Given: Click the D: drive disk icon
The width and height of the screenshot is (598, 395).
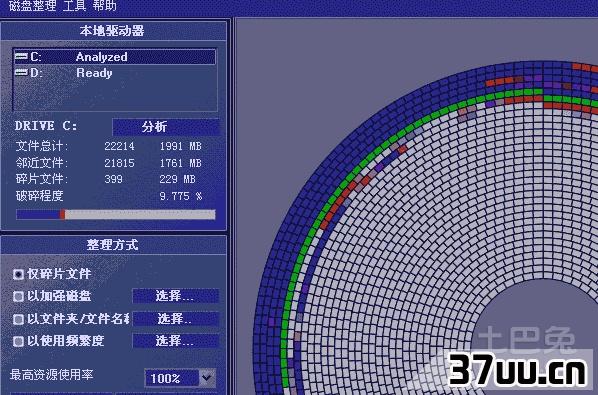Looking at the screenshot, I should [21, 72].
